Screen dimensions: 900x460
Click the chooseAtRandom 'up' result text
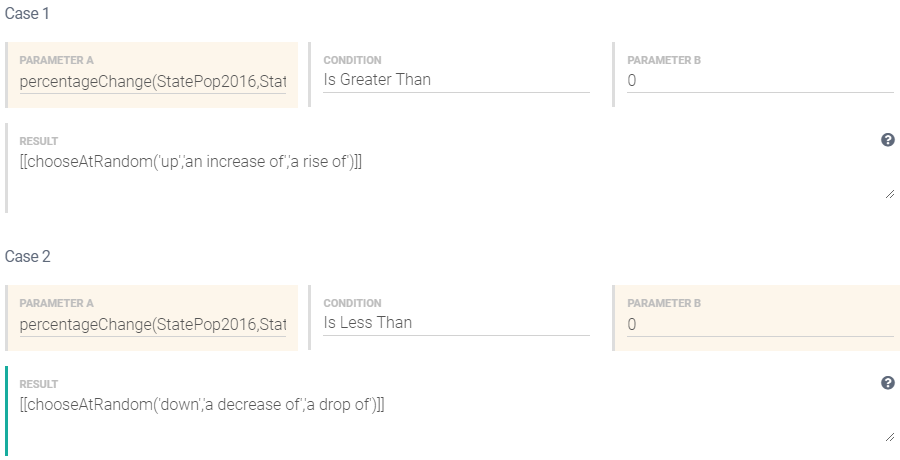[190, 161]
